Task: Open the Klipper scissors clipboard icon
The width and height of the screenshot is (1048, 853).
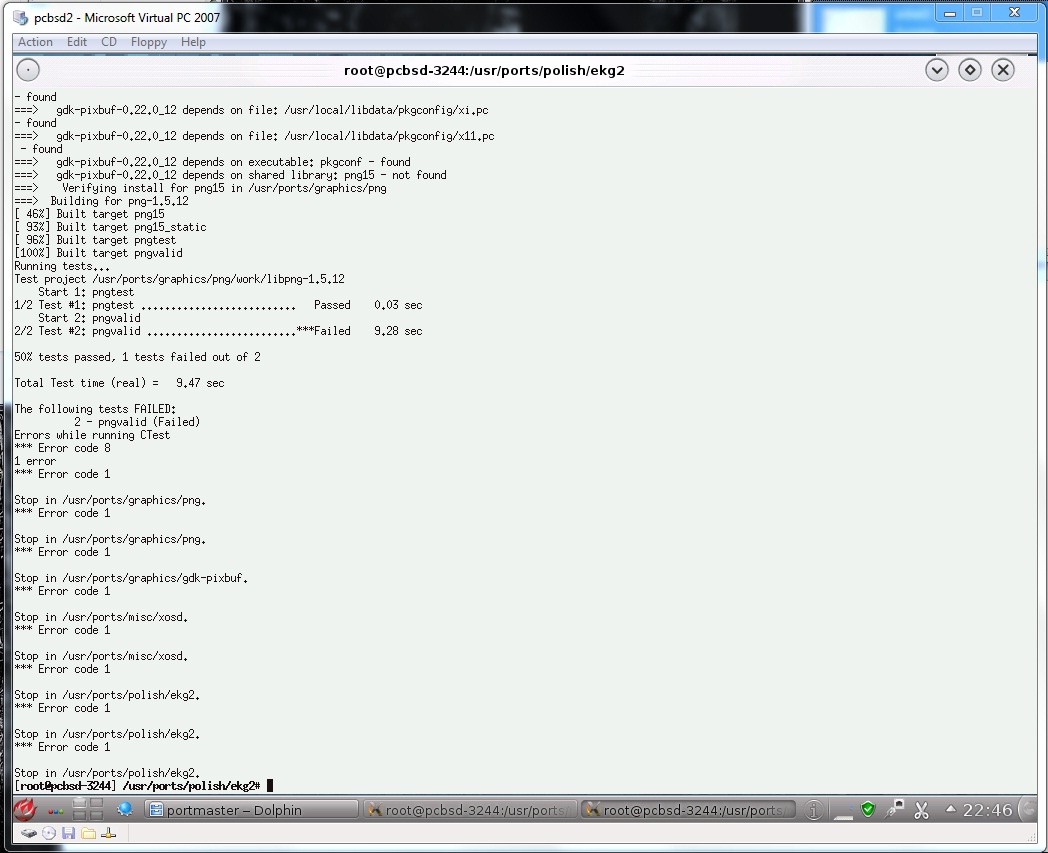Action: click(x=922, y=810)
